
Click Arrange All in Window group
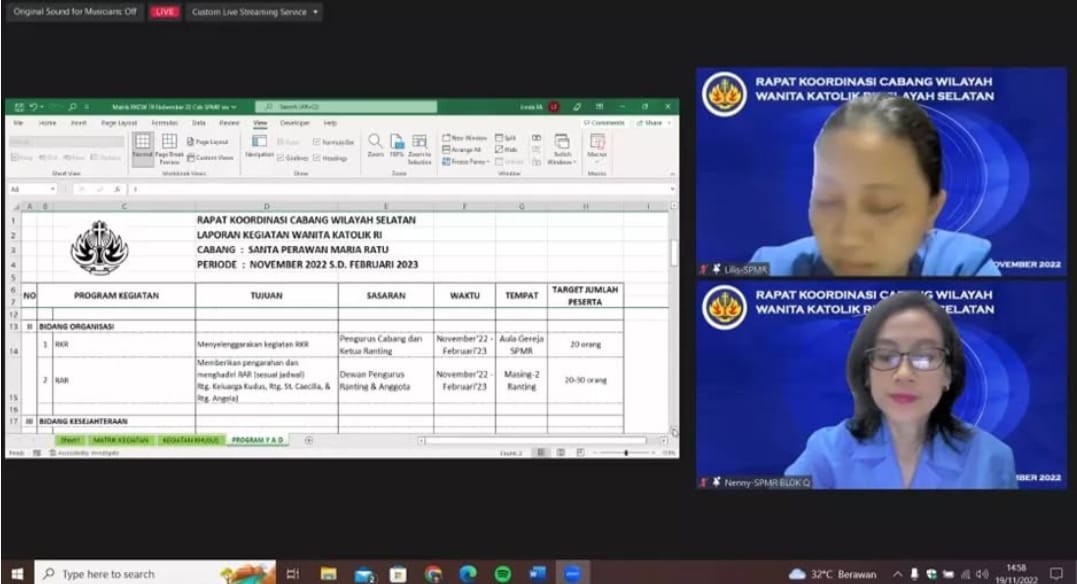click(x=465, y=149)
